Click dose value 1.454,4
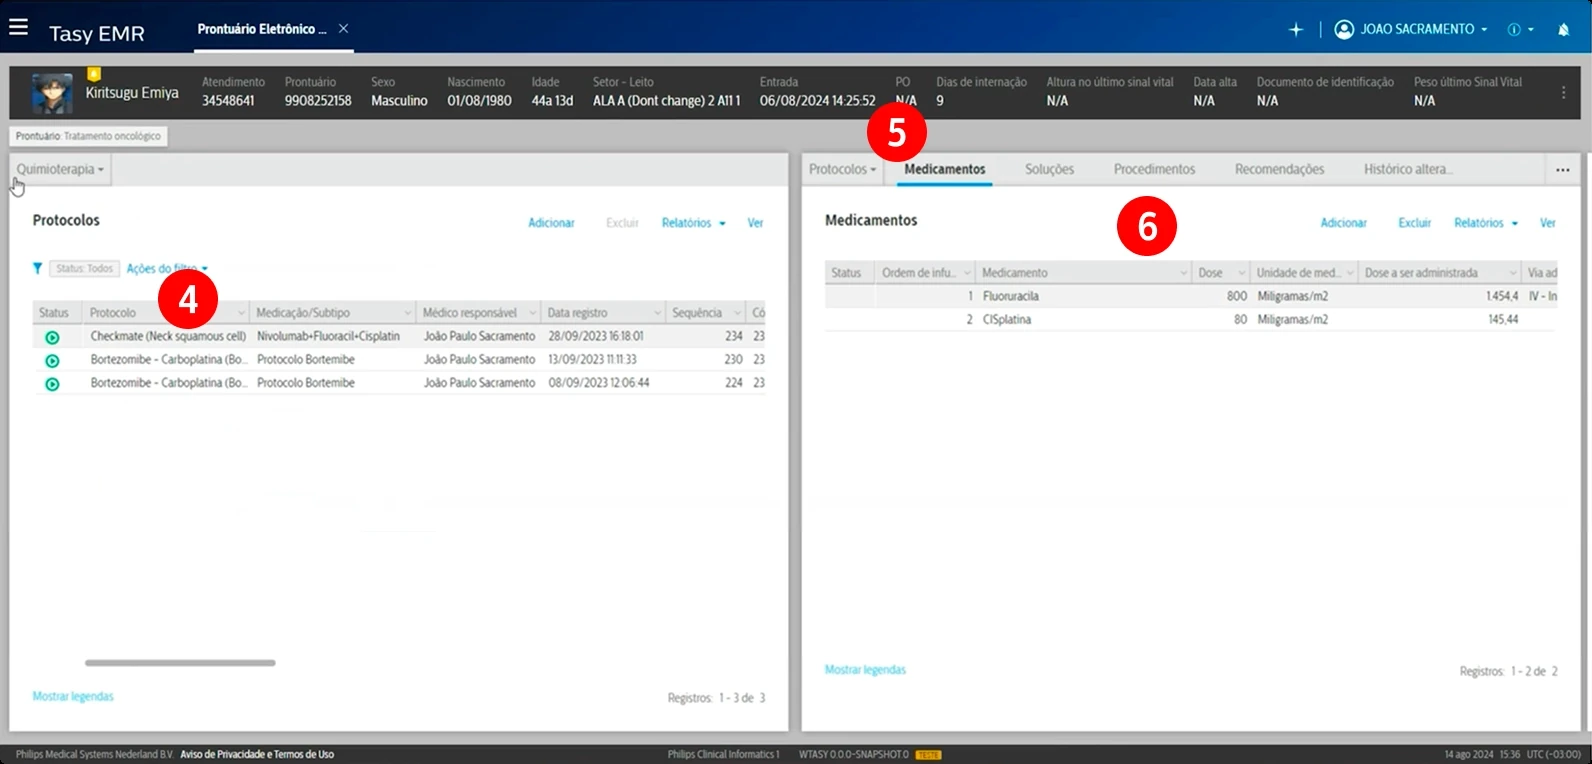This screenshot has height=764, width=1592. coord(1502,296)
